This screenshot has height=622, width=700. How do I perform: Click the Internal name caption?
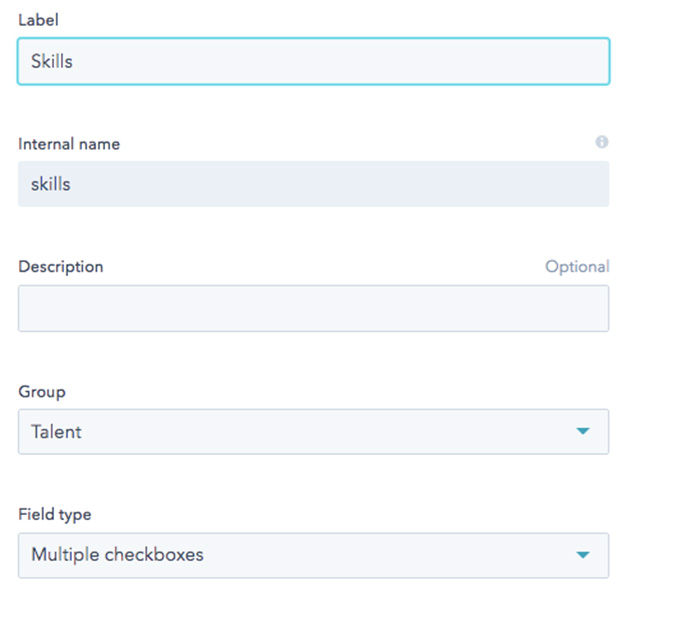tap(69, 144)
